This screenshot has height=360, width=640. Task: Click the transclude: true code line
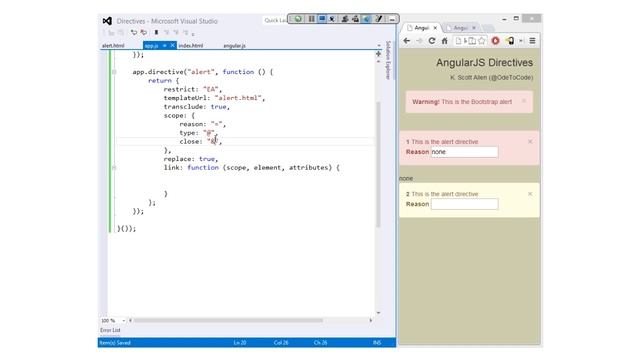tap(197, 107)
